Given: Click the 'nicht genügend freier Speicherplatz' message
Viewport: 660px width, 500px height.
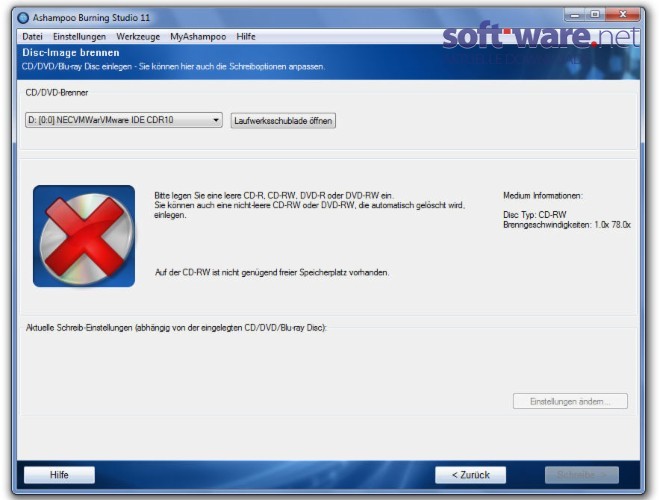Looking at the screenshot, I should [272, 272].
